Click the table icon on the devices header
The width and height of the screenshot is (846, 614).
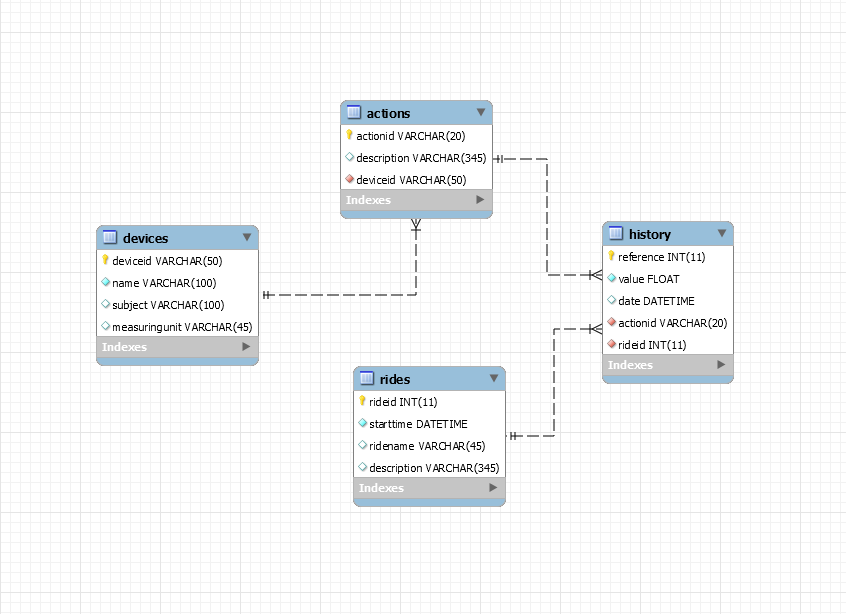coord(112,238)
